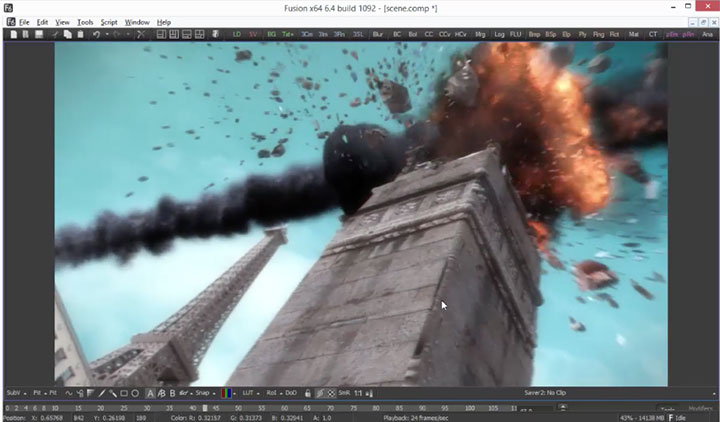The height and width of the screenshot is (422, 720).
Task: Open the RoI dropdown arrow
Action: point(281,394)
